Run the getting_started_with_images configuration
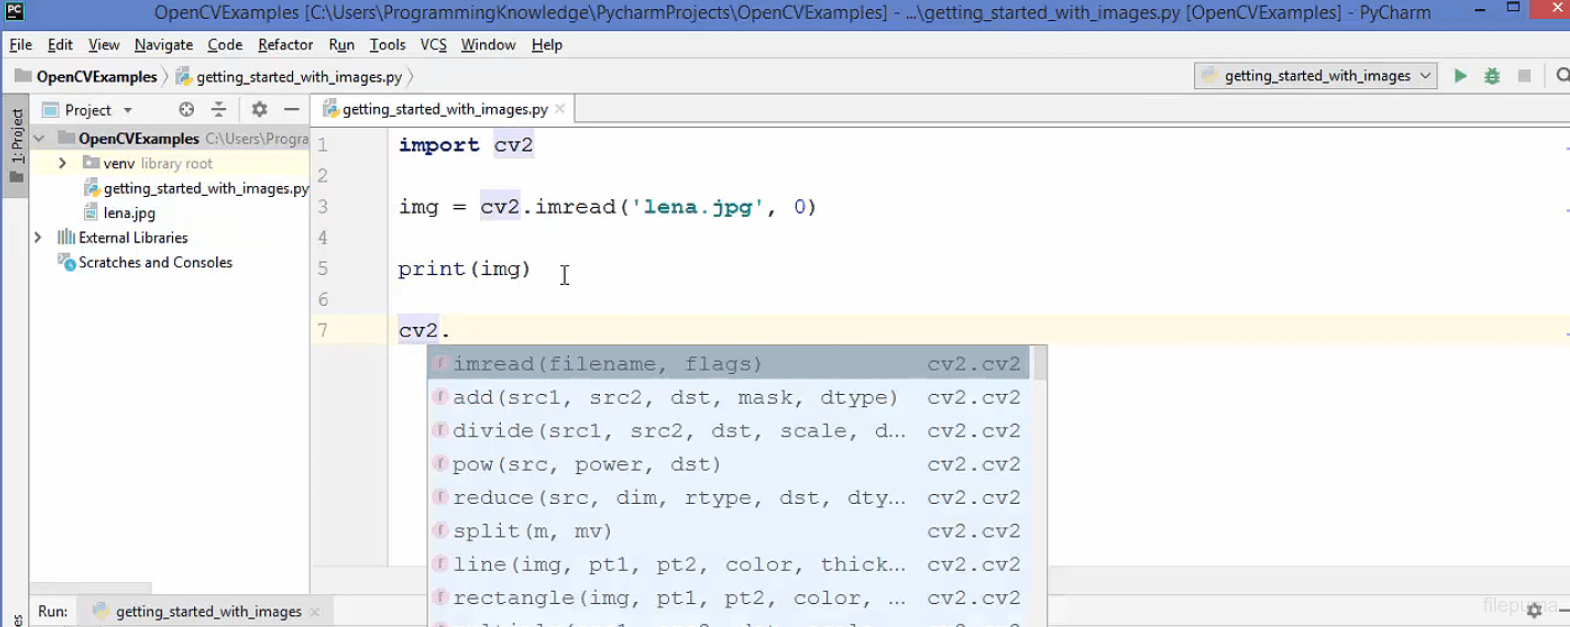 coord(1460,76)
